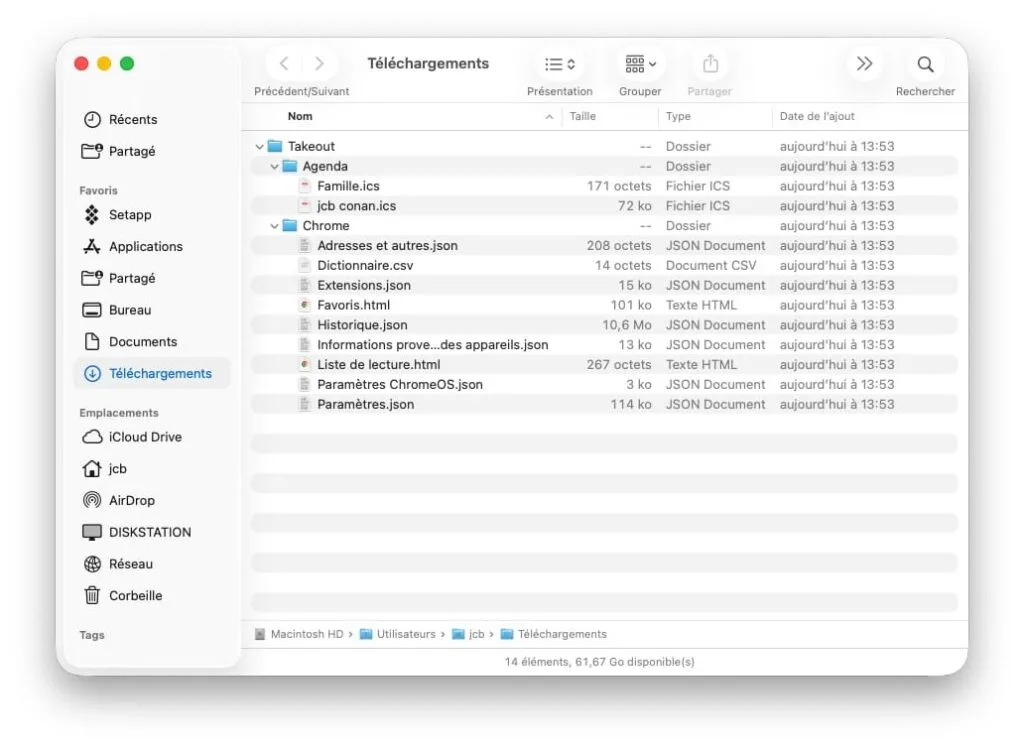The width and height of the screenshot is (1024, 749).
Task: Click the forward arrow navigation button
Action: pyautogui.click(x=319, y=64)
